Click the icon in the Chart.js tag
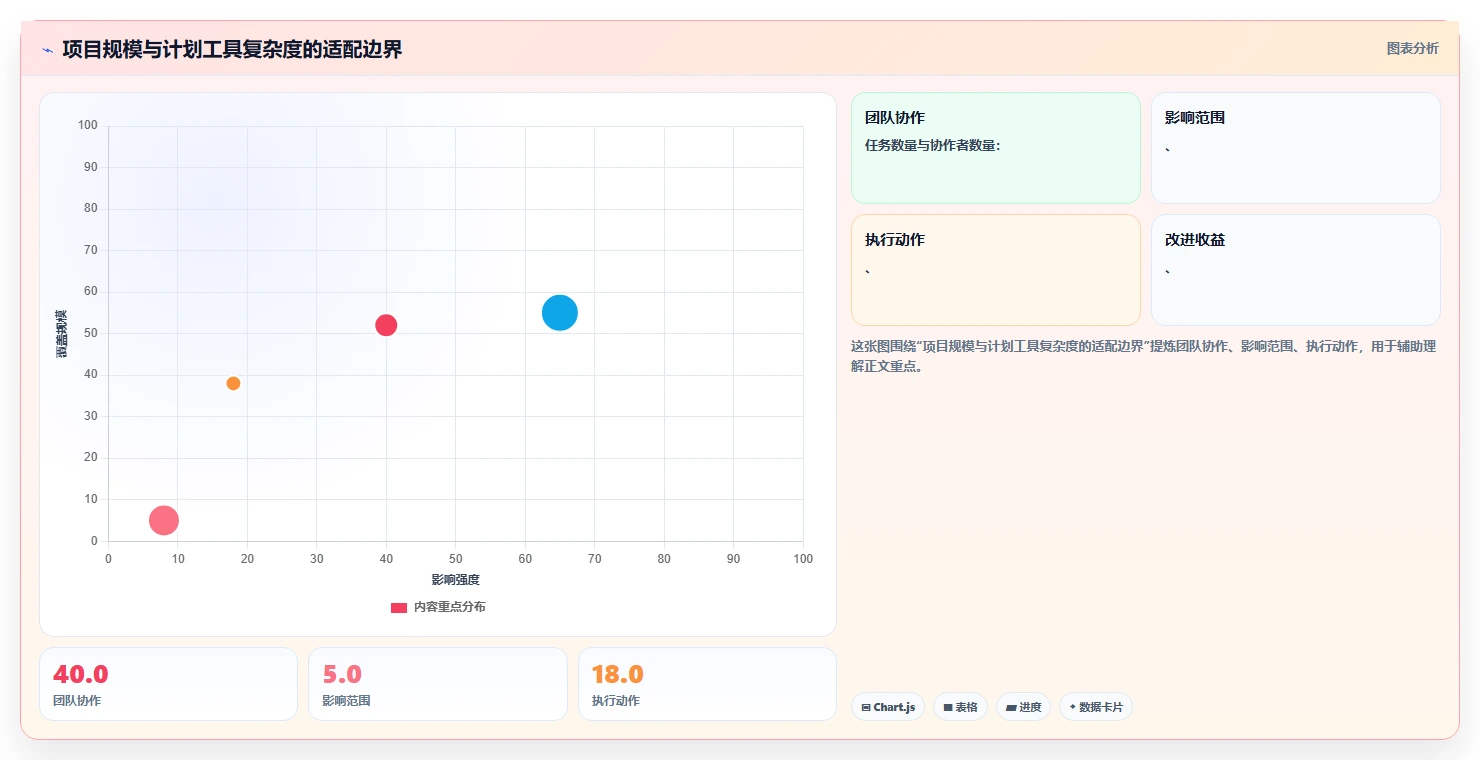 (x=866, y=707)
